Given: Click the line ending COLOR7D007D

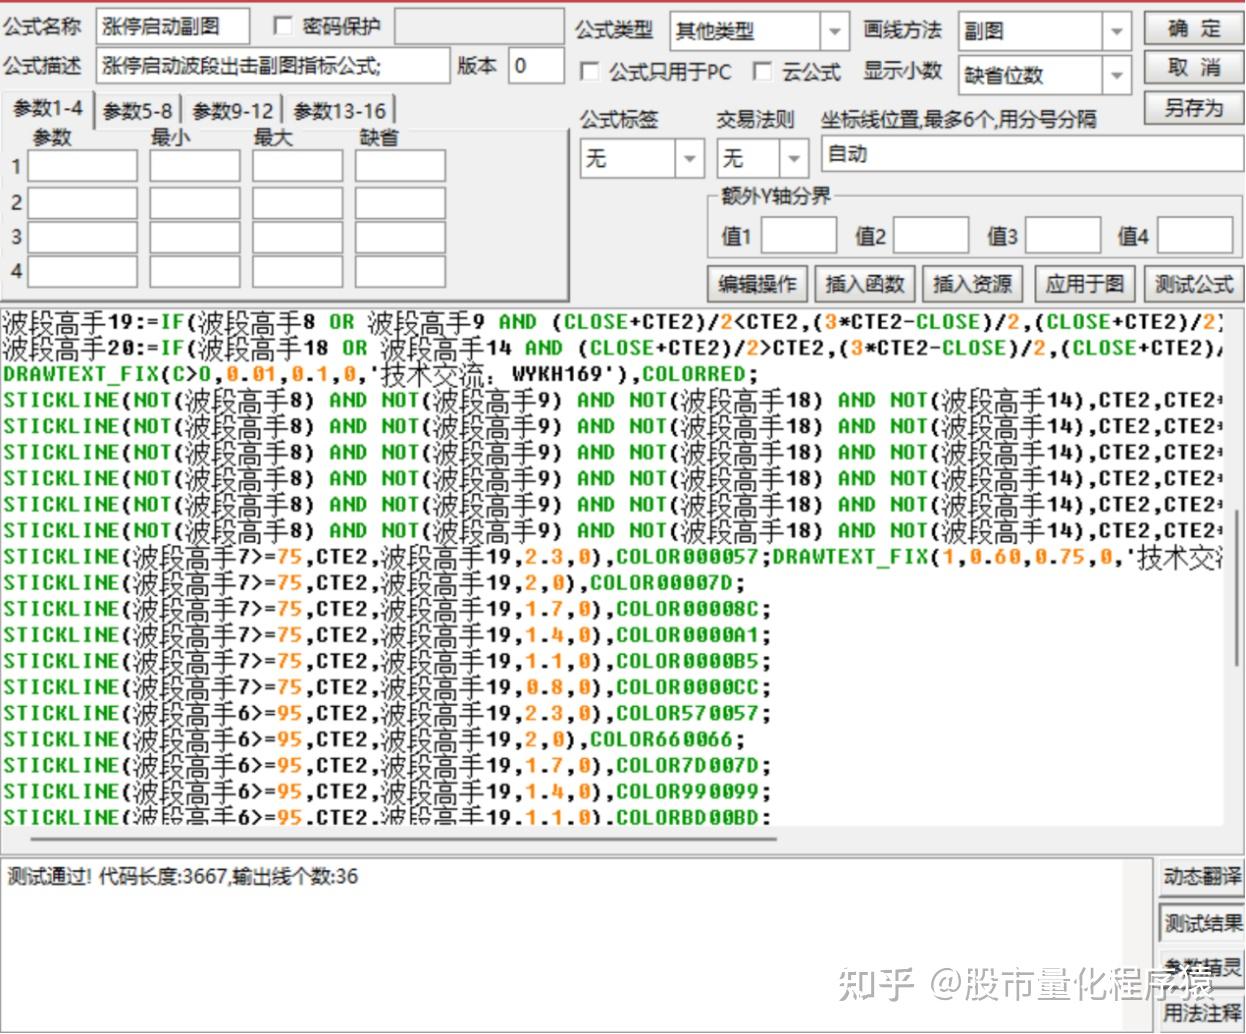Looking at the screenshot, I should [x=387, y=765].
